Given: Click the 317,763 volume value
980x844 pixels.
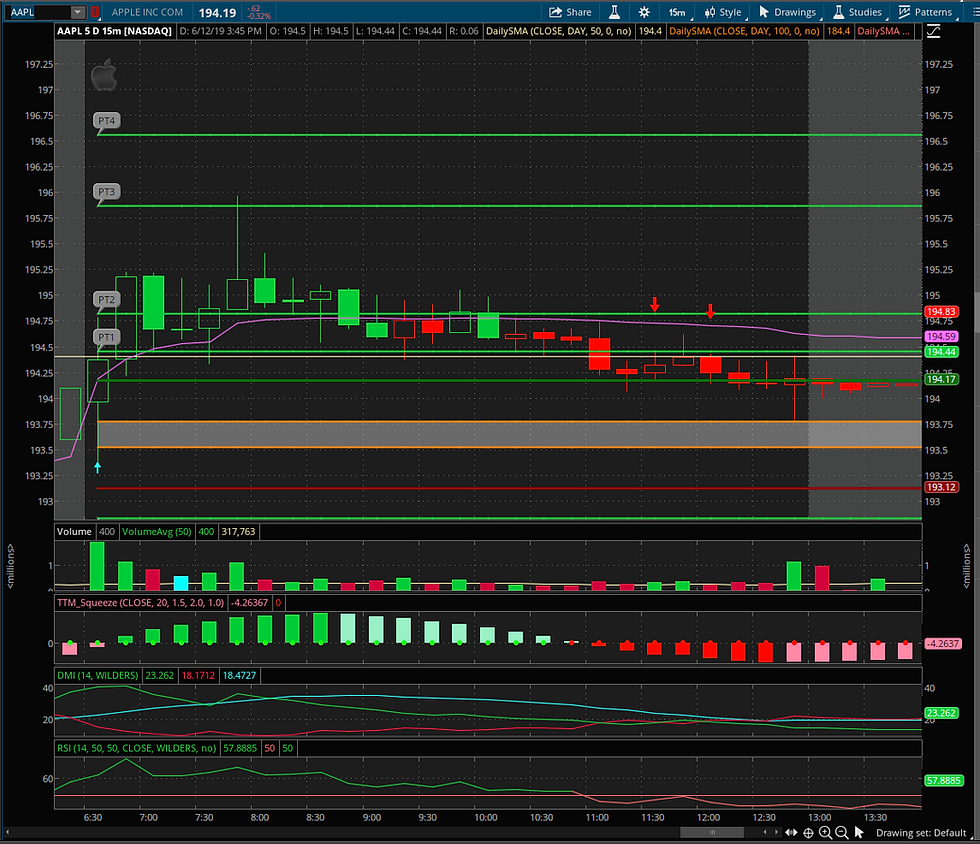Looking at the screenshot, I should (x=238, y=531).
